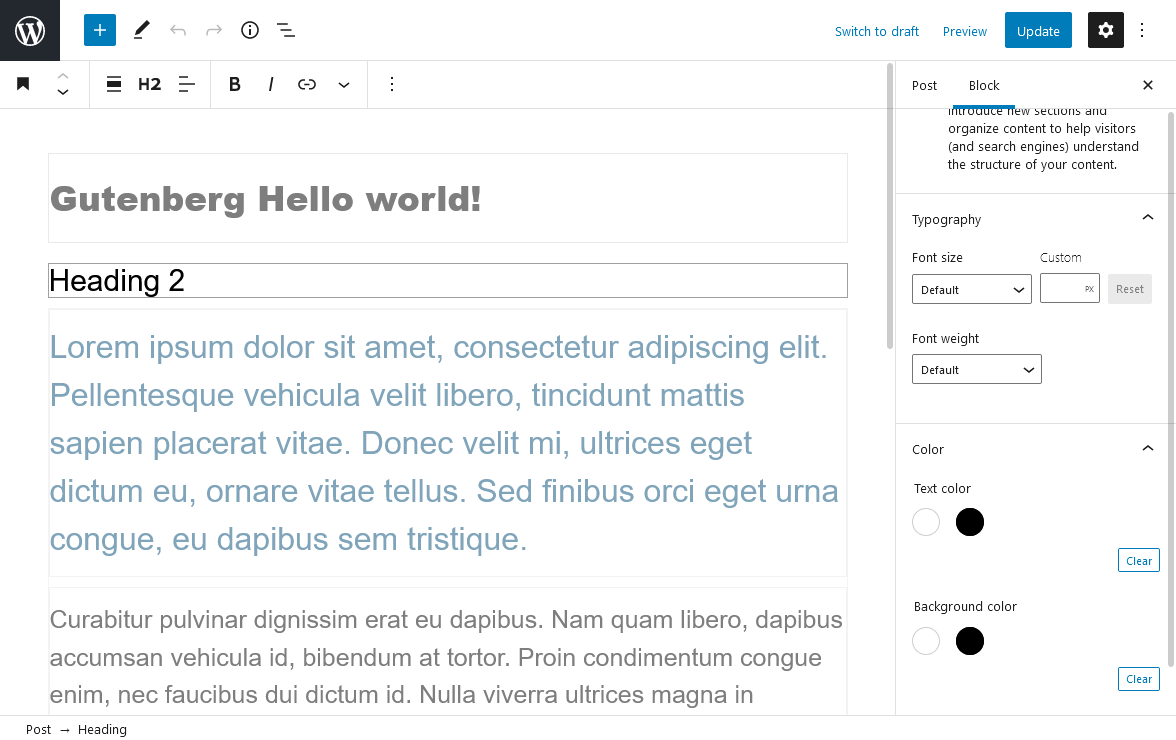Click the editor canvas scrollbar
This screenshot has height=740, width=1176.
click(x=890, y=206)
